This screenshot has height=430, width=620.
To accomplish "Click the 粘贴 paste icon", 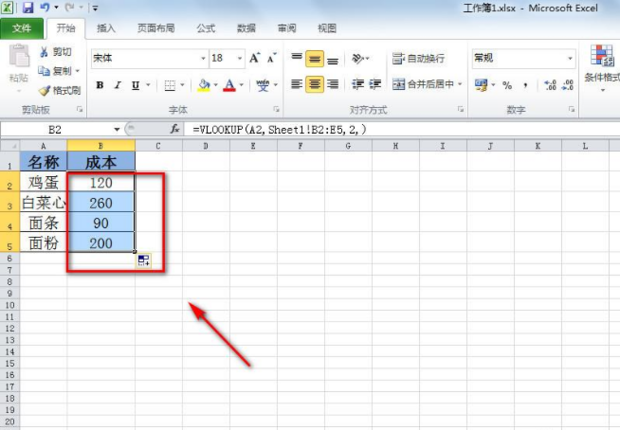I will tap(19, 56).
